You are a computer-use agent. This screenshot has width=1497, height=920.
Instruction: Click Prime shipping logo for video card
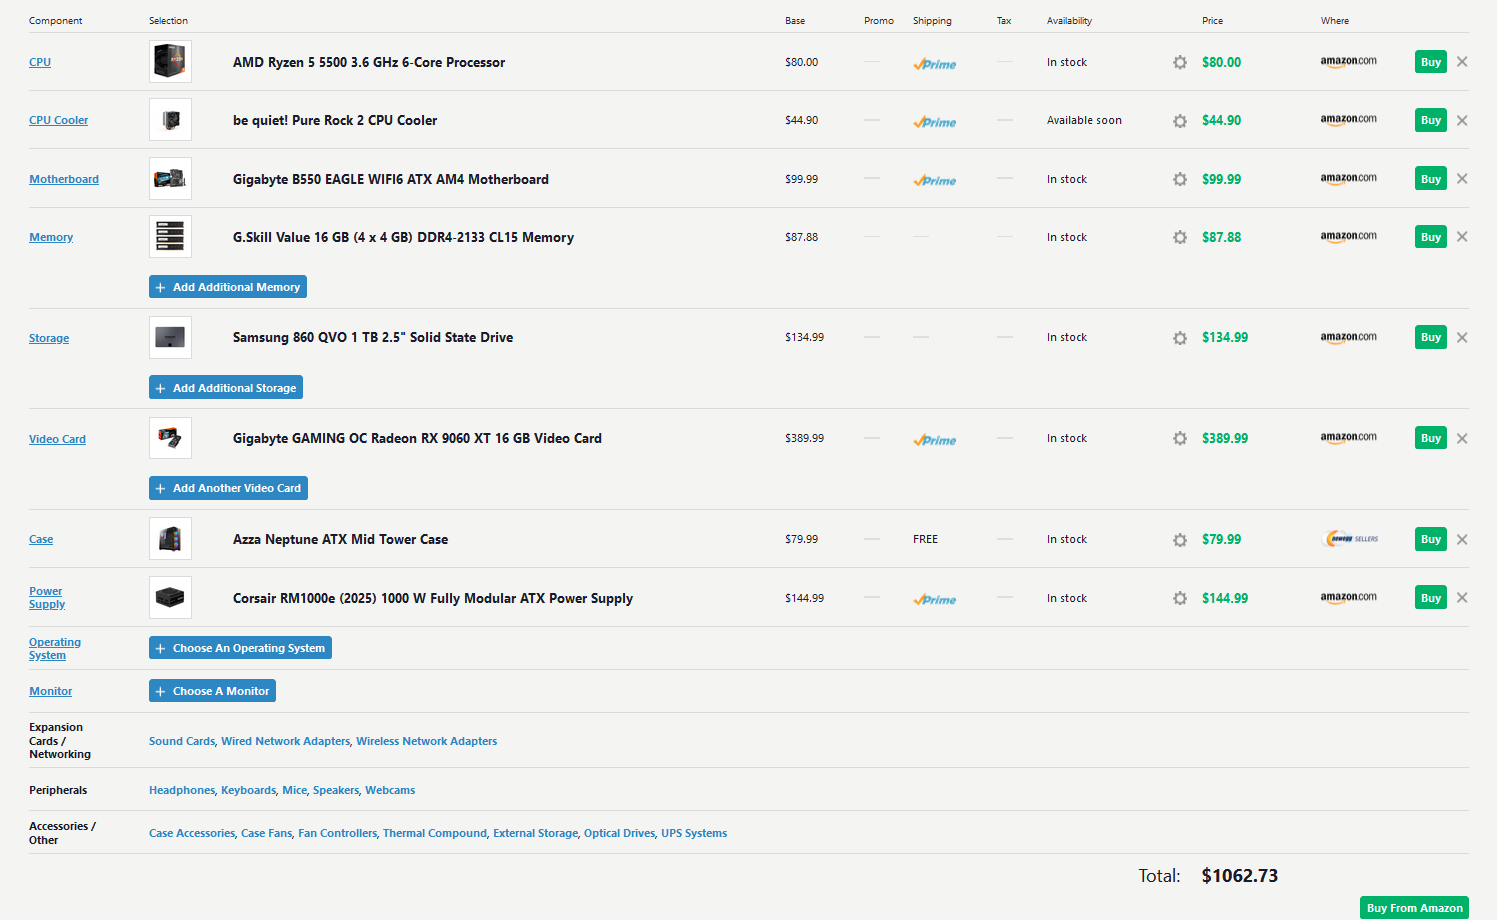935,440
